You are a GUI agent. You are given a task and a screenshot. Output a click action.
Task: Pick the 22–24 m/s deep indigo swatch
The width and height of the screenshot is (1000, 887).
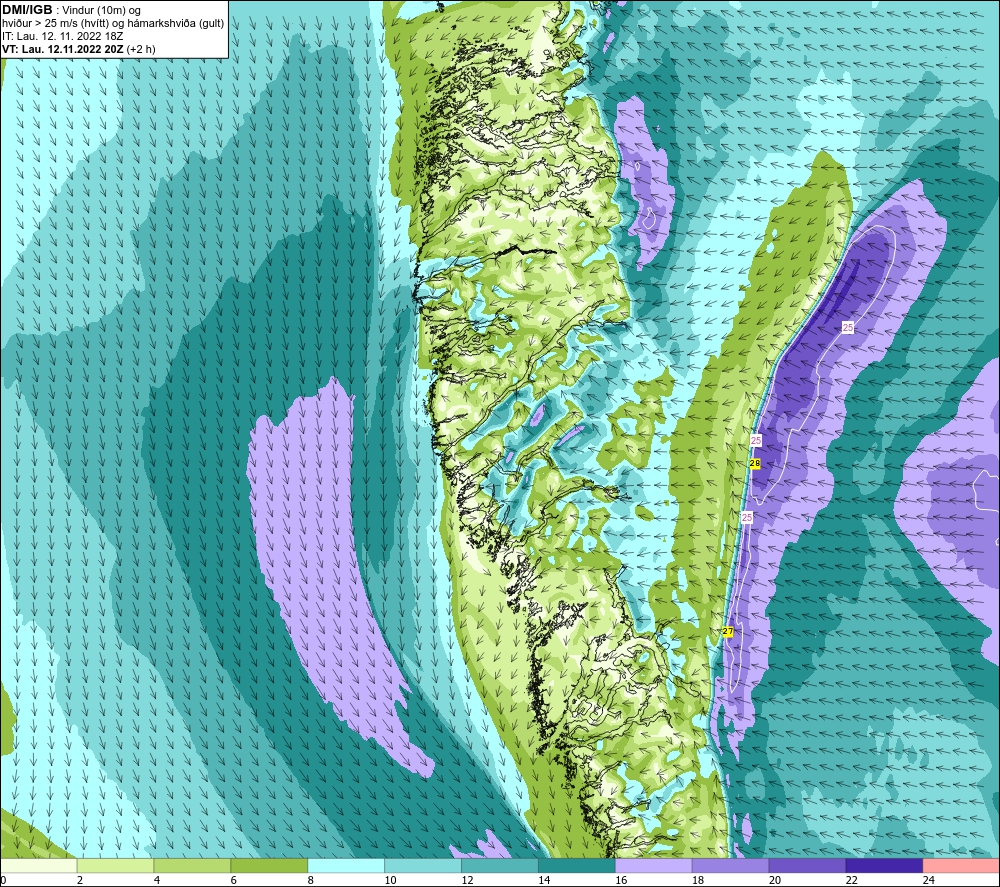coord(885,865)
